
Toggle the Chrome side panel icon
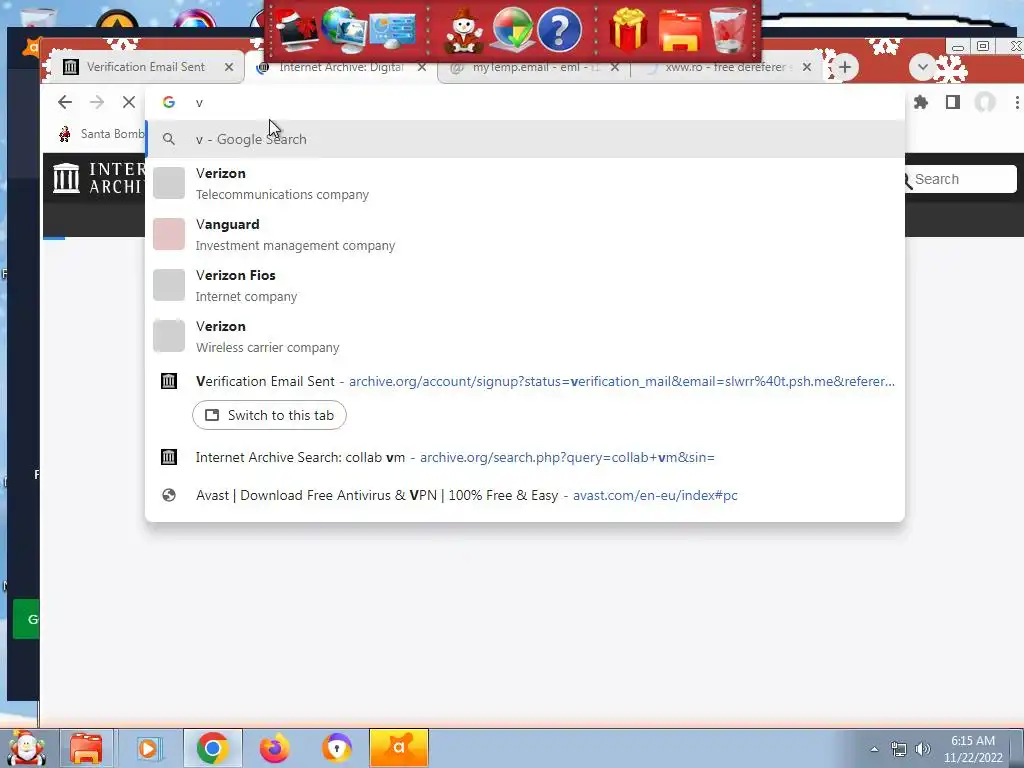[953, 102]
